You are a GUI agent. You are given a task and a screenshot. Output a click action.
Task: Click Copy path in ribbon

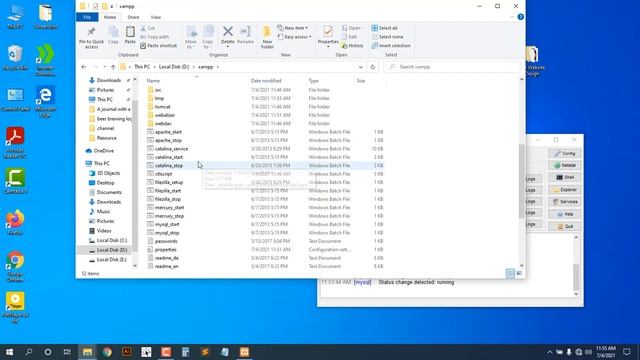tap(155, 37)
